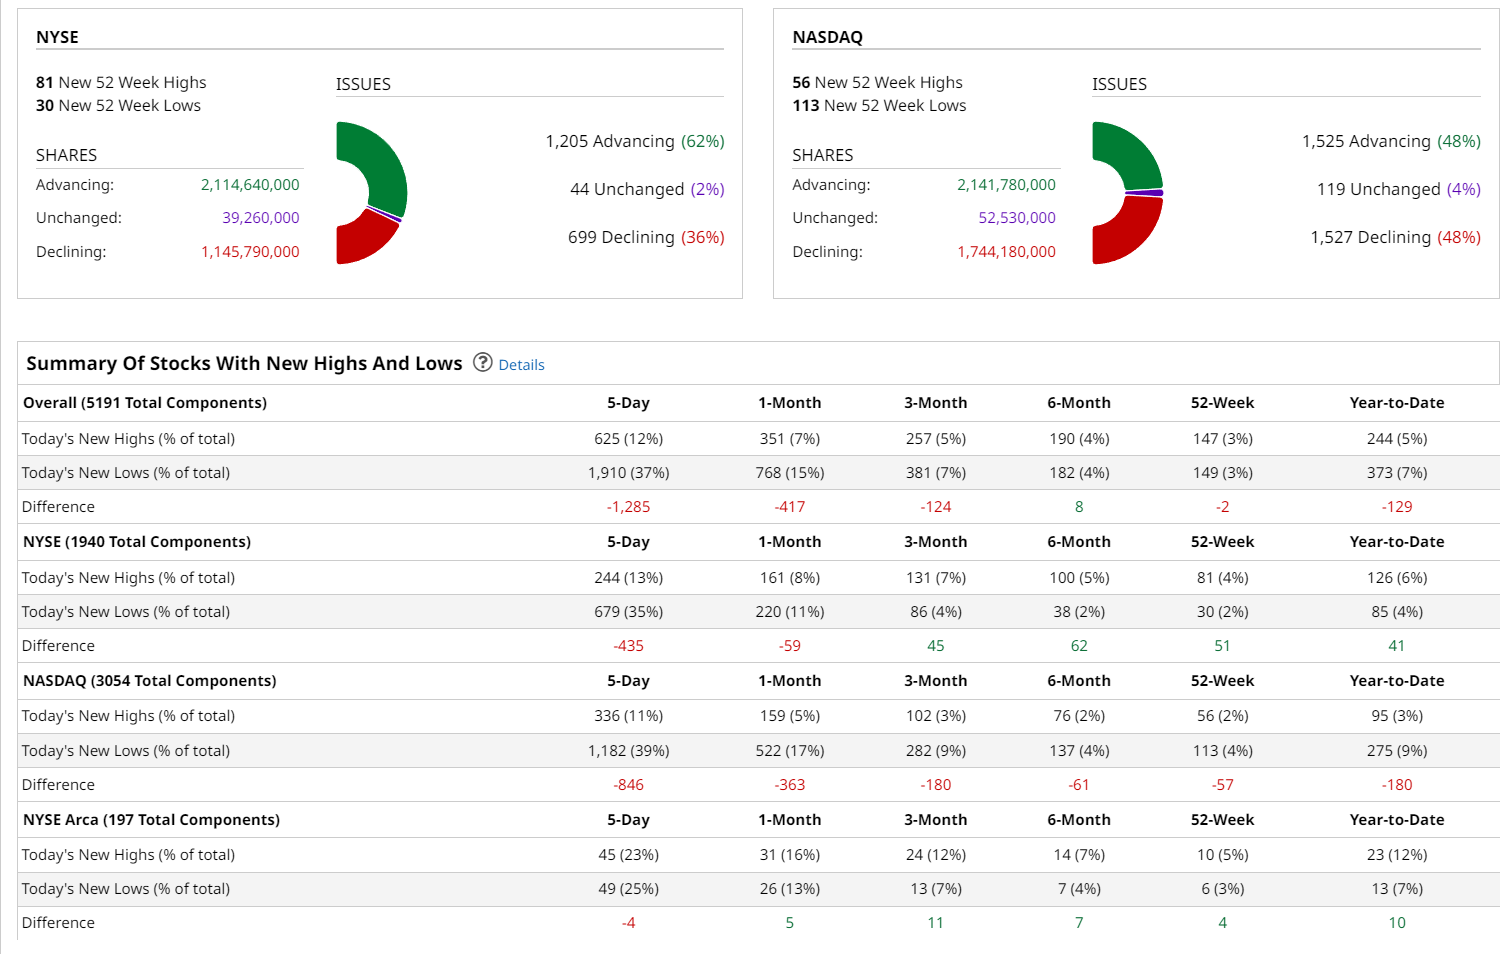This screenshot has height=954, width=1503.
Task: Open the Details link
Action: (x=521, y=365)
